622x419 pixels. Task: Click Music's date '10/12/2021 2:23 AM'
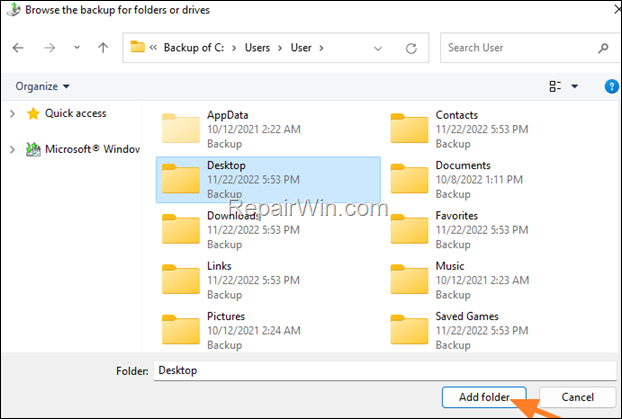pyautogui.click(x=482, y=281)
